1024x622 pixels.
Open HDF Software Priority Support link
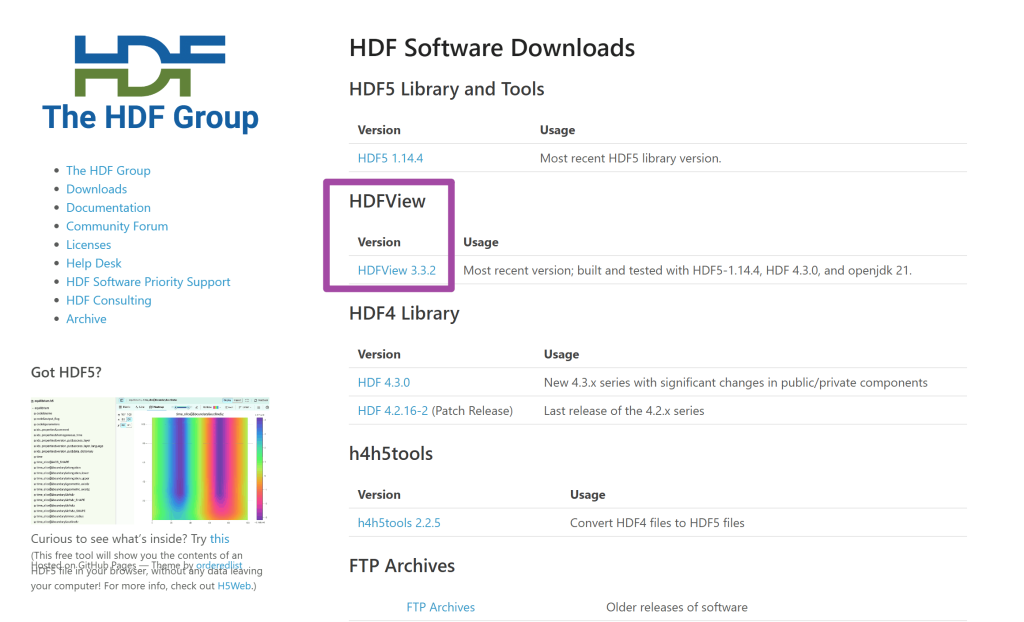(x=148, y=282)
